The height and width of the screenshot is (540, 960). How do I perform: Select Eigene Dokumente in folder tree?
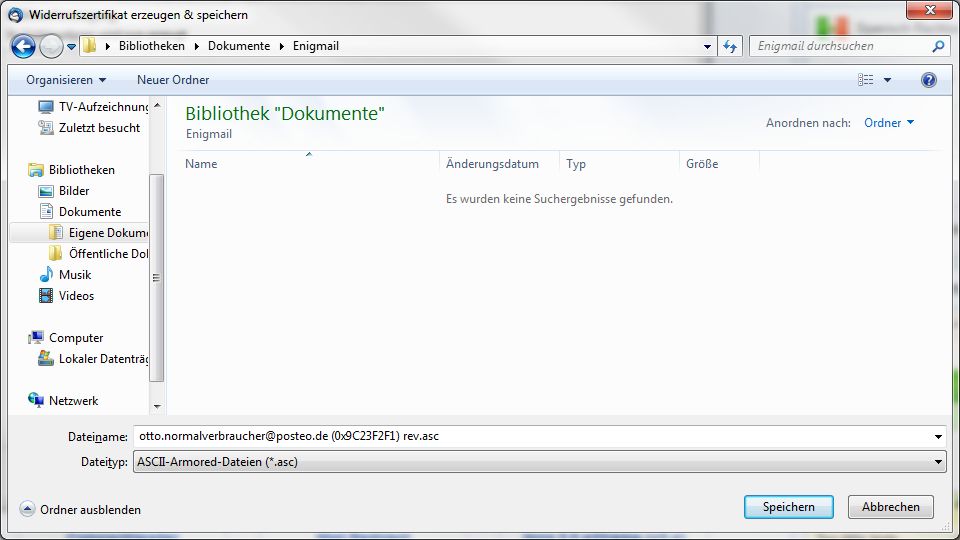[108, 233]
